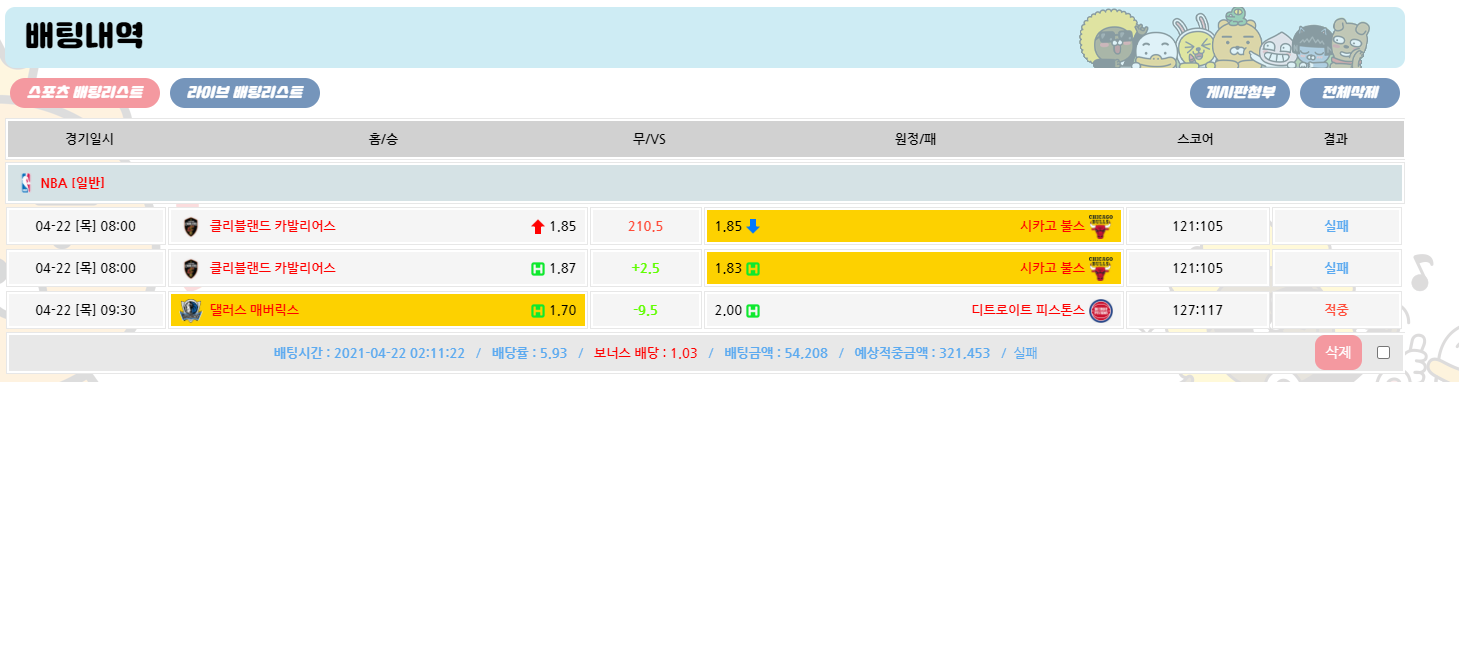Viewport: 1459px width, 648px height.
Task: Click the 결과 column header
Action: pyautogui.click(x=1335, y=139)
